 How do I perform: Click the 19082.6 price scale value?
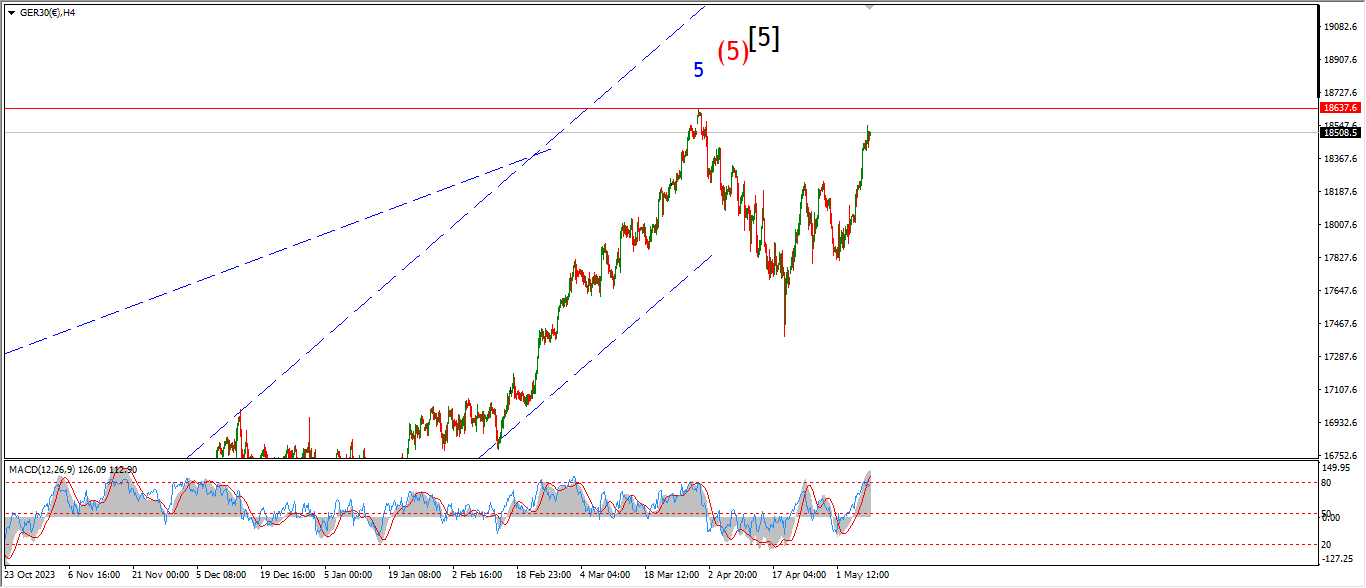(x=1338, y=27)
